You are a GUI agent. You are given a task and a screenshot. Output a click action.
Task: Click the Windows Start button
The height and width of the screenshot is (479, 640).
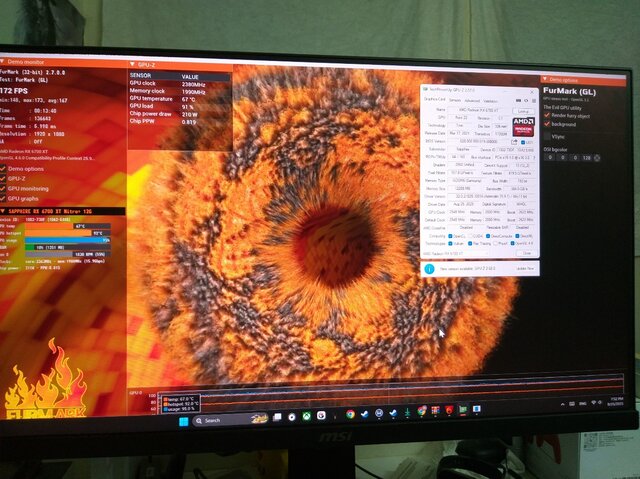click(x=184, y=421)
